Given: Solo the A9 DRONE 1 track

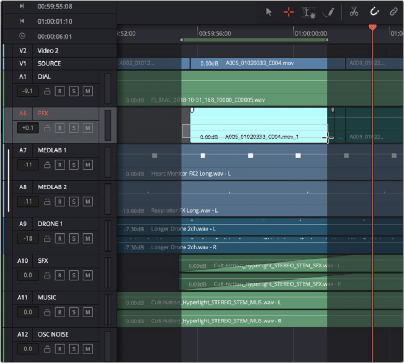Looking at the screenshot, I should tap(74, 238).
